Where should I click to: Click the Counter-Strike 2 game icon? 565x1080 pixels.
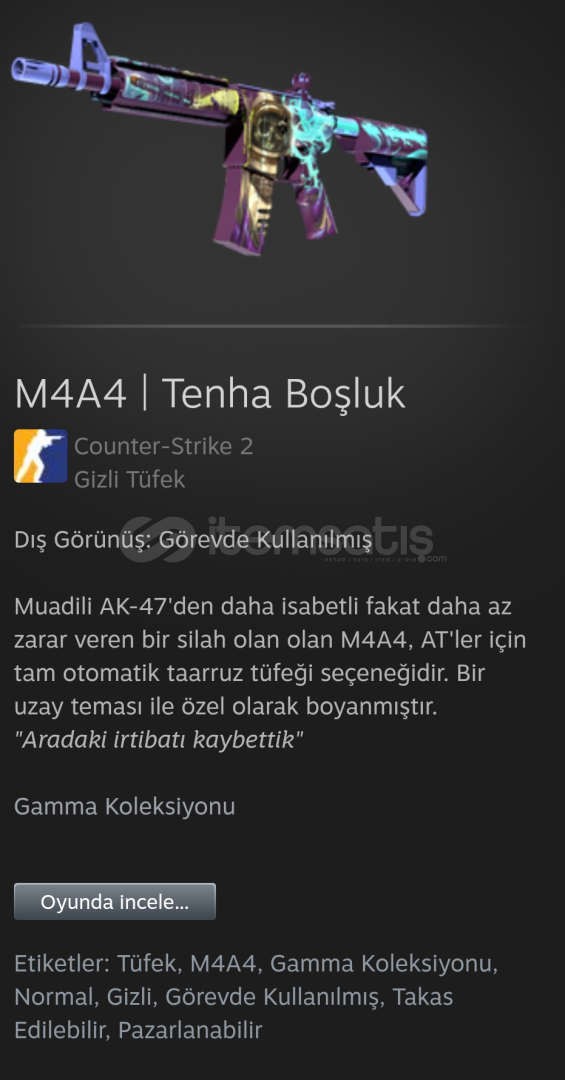click(x=41, y=456)
